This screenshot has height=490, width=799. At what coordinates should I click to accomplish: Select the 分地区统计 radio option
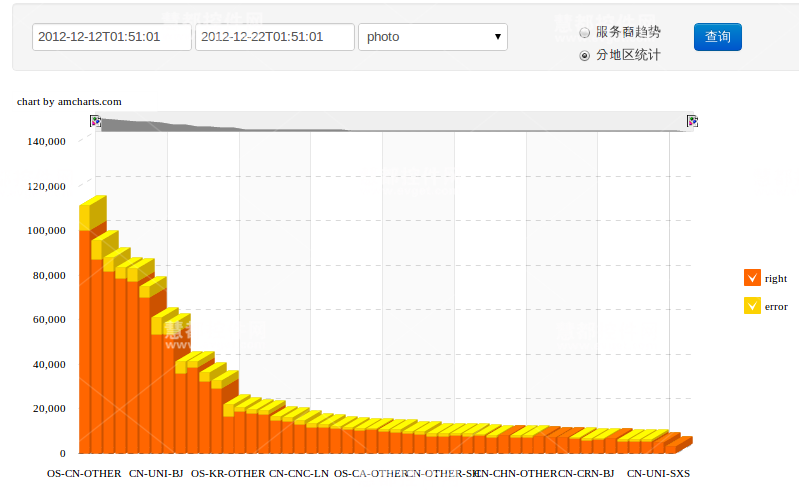[584, 56]
